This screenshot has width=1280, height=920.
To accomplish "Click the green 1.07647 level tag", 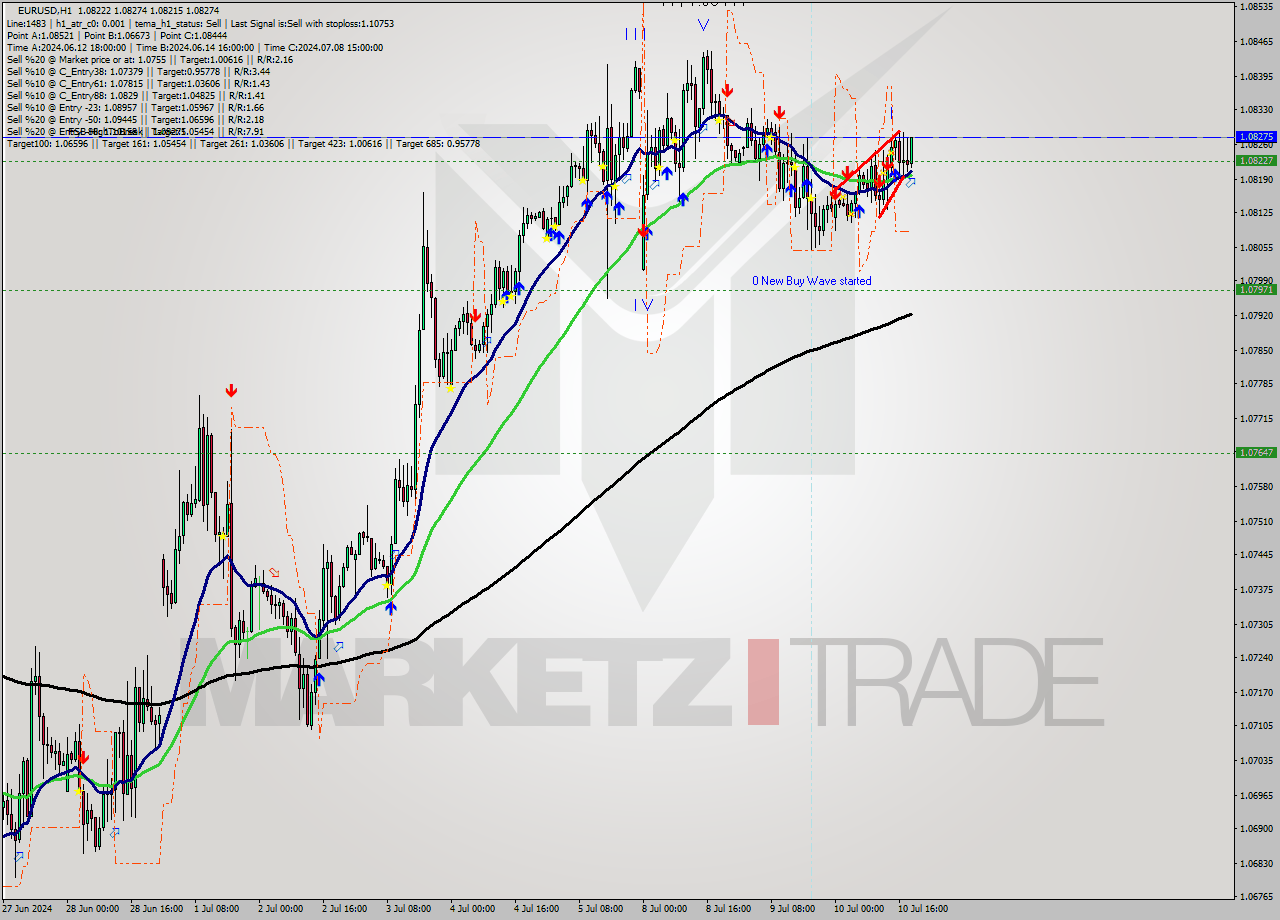I will coord(1255,452).
